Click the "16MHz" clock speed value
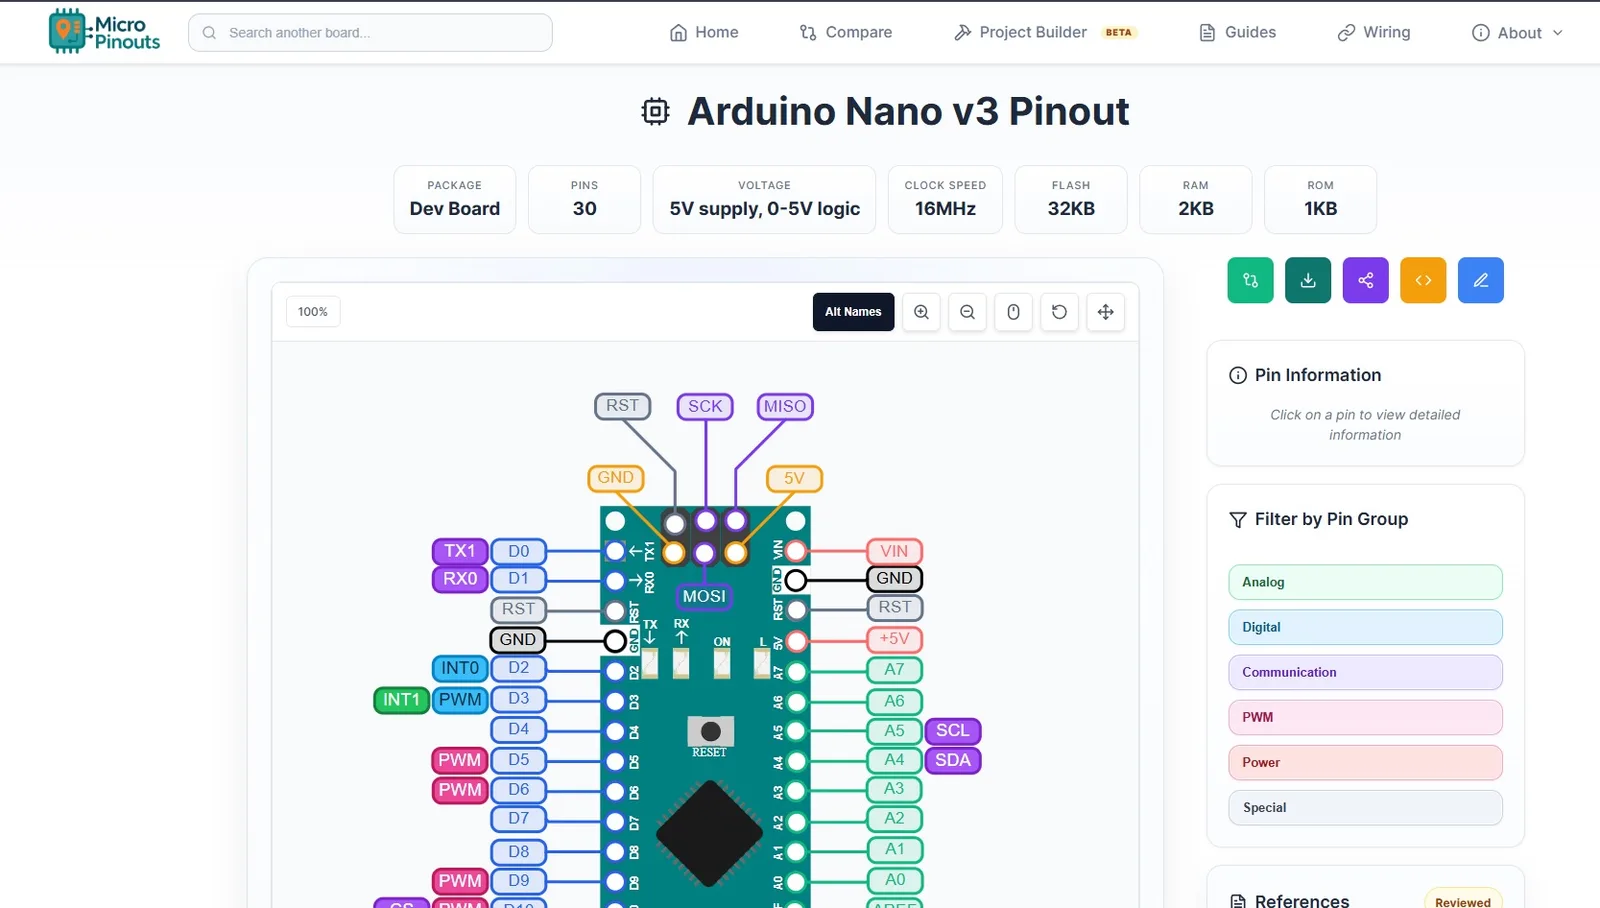The image size is (1600, 908). [945, 209]
